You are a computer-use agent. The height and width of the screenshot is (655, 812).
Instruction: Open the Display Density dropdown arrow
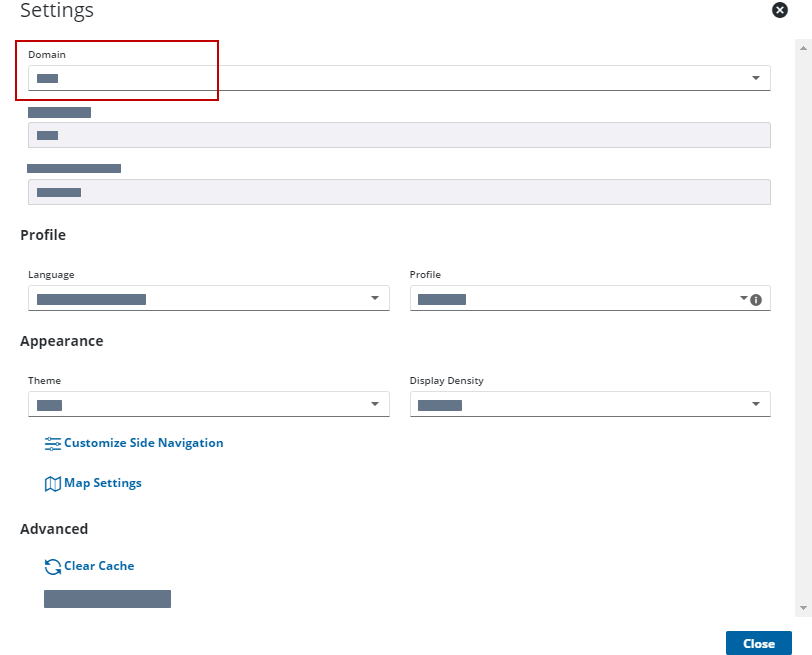pos(755,404)
